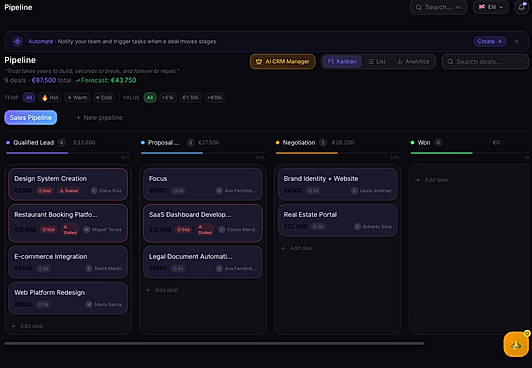The image size is (532, 368).
Task: Click the Automate link
Action: [x=40, y=41]
